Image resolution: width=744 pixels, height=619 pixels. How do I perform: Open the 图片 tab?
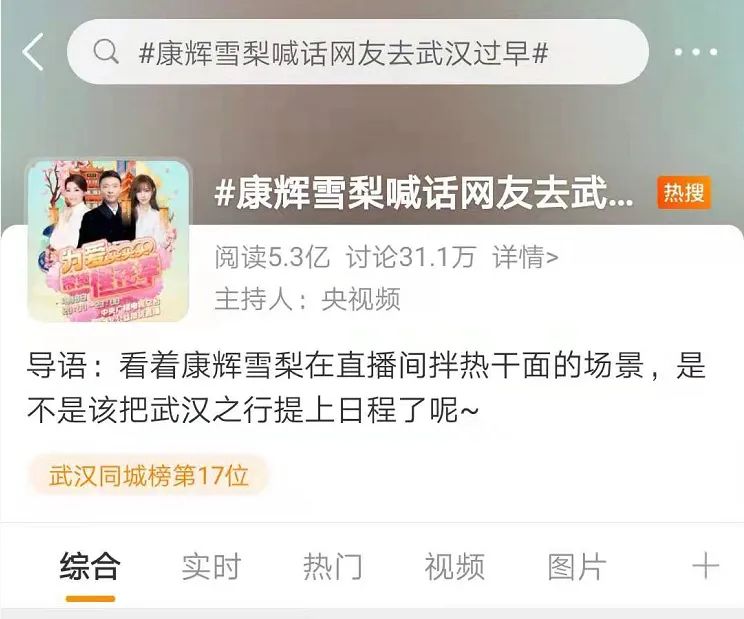pos(577,566)
